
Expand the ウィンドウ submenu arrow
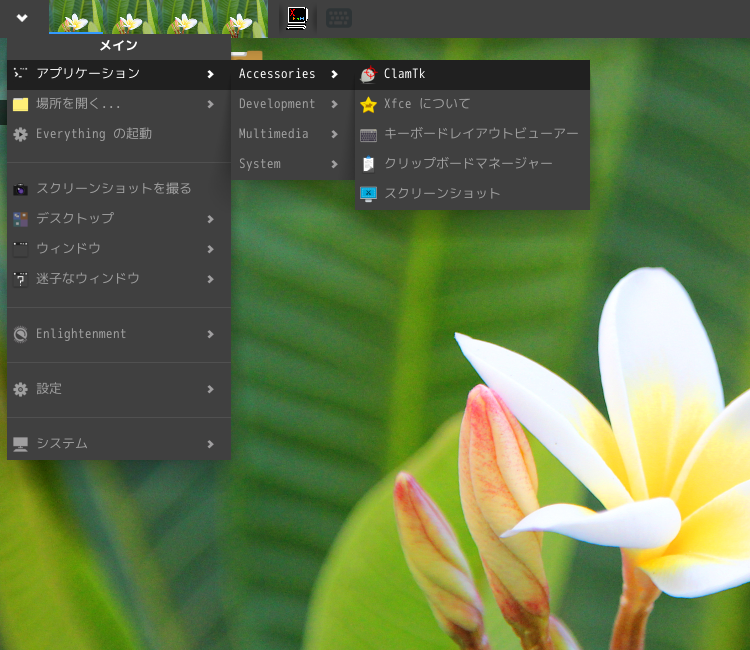click(210, 249)
